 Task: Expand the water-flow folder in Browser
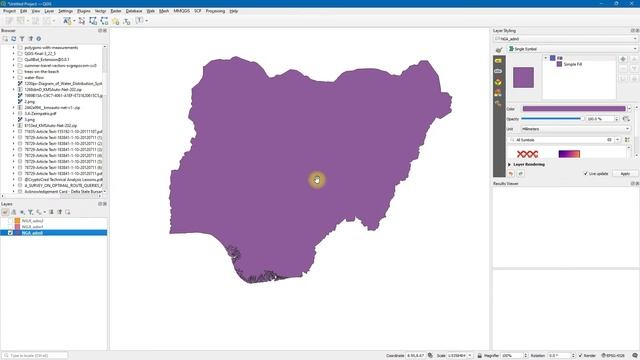13,77
